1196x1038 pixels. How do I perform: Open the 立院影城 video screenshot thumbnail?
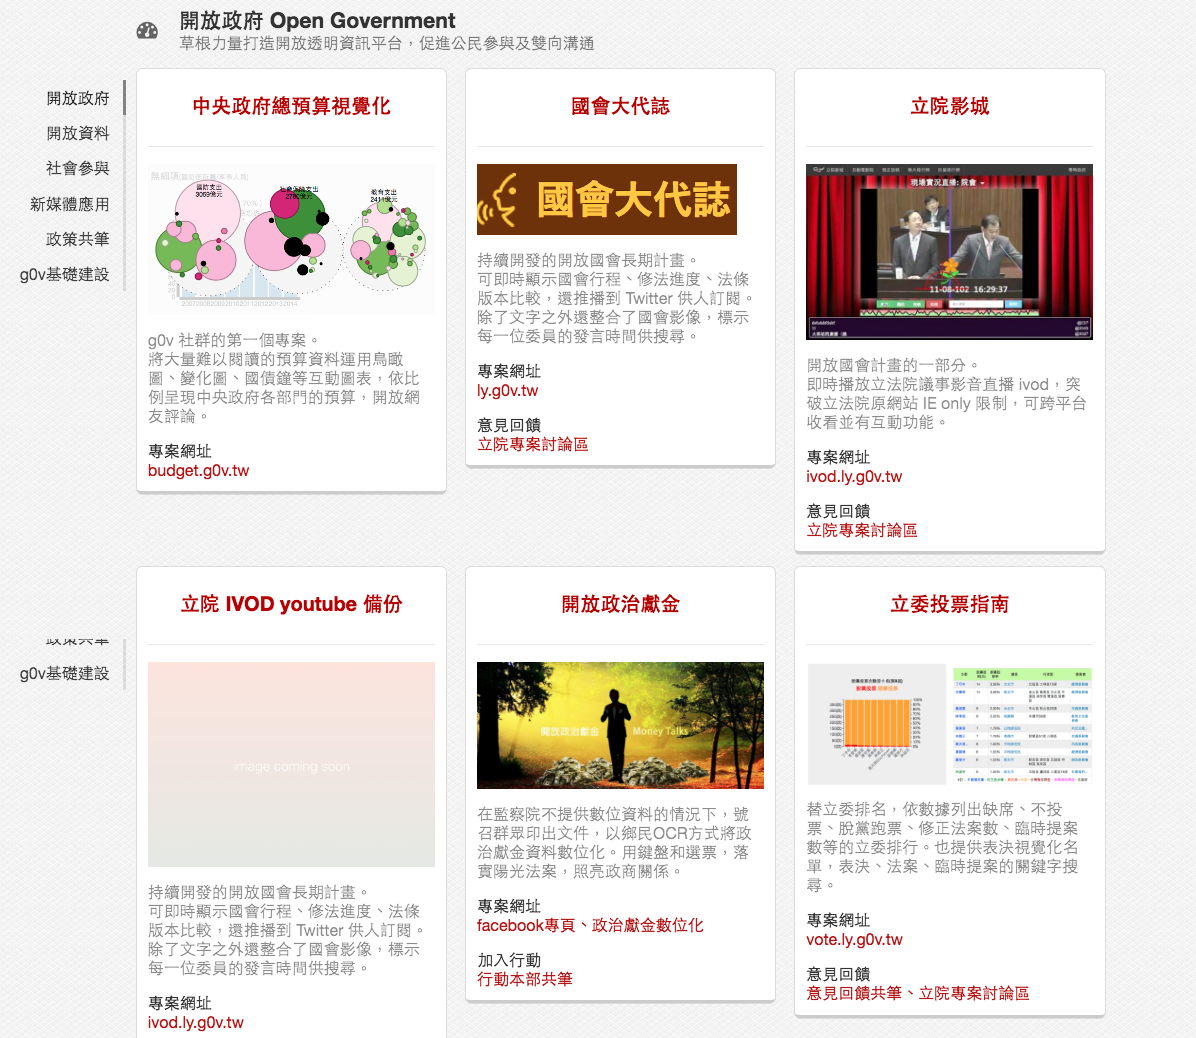pyautogui.click(x=949, y=252)
